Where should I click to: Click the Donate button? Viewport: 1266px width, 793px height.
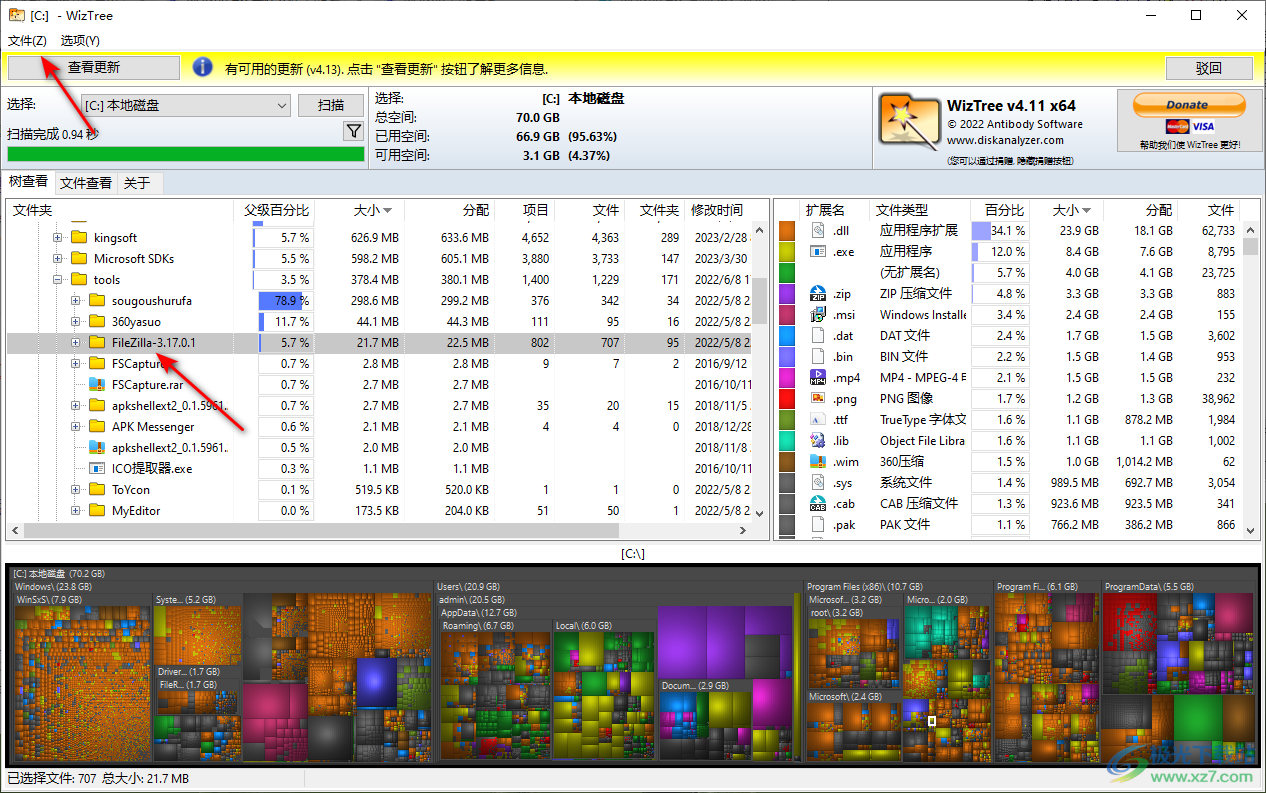tap(1188, 104)
